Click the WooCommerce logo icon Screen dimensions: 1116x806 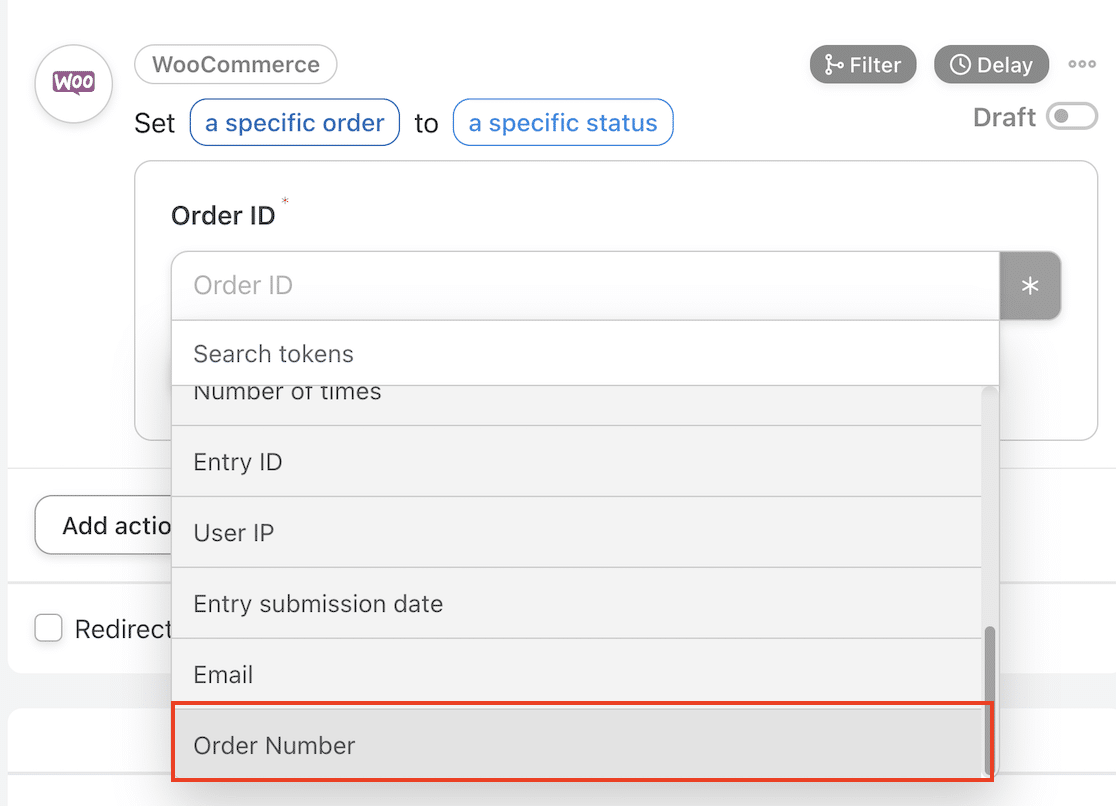coord(73,83)
